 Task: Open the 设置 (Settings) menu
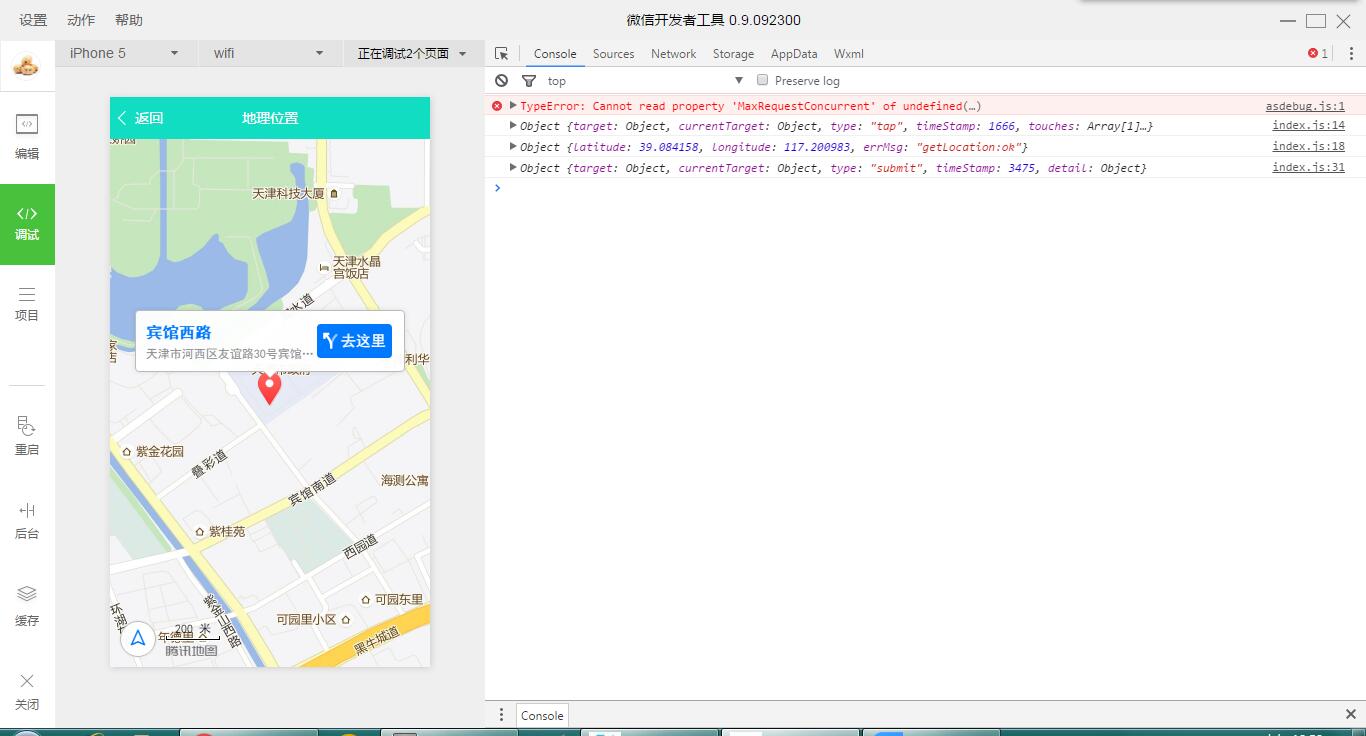(x=33, y=20)
